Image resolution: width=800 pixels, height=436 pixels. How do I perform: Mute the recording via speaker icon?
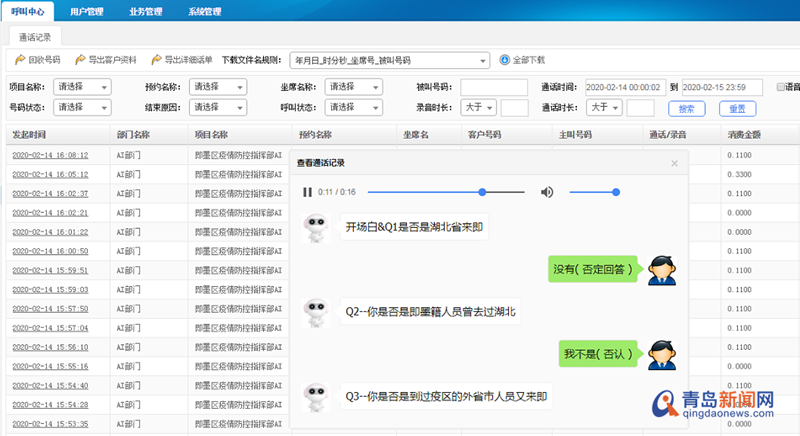tap(547, 192)
